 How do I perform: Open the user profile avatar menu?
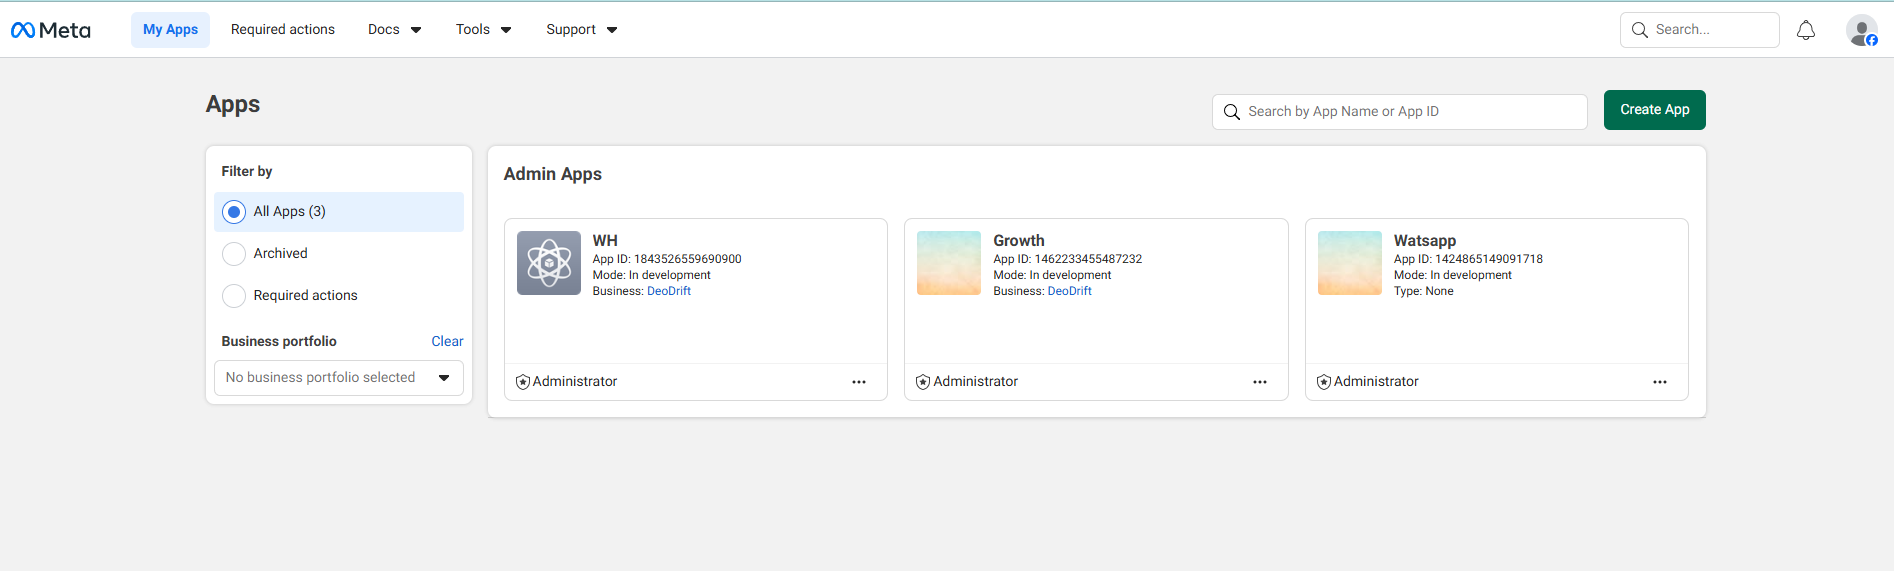coord(1862,30)
